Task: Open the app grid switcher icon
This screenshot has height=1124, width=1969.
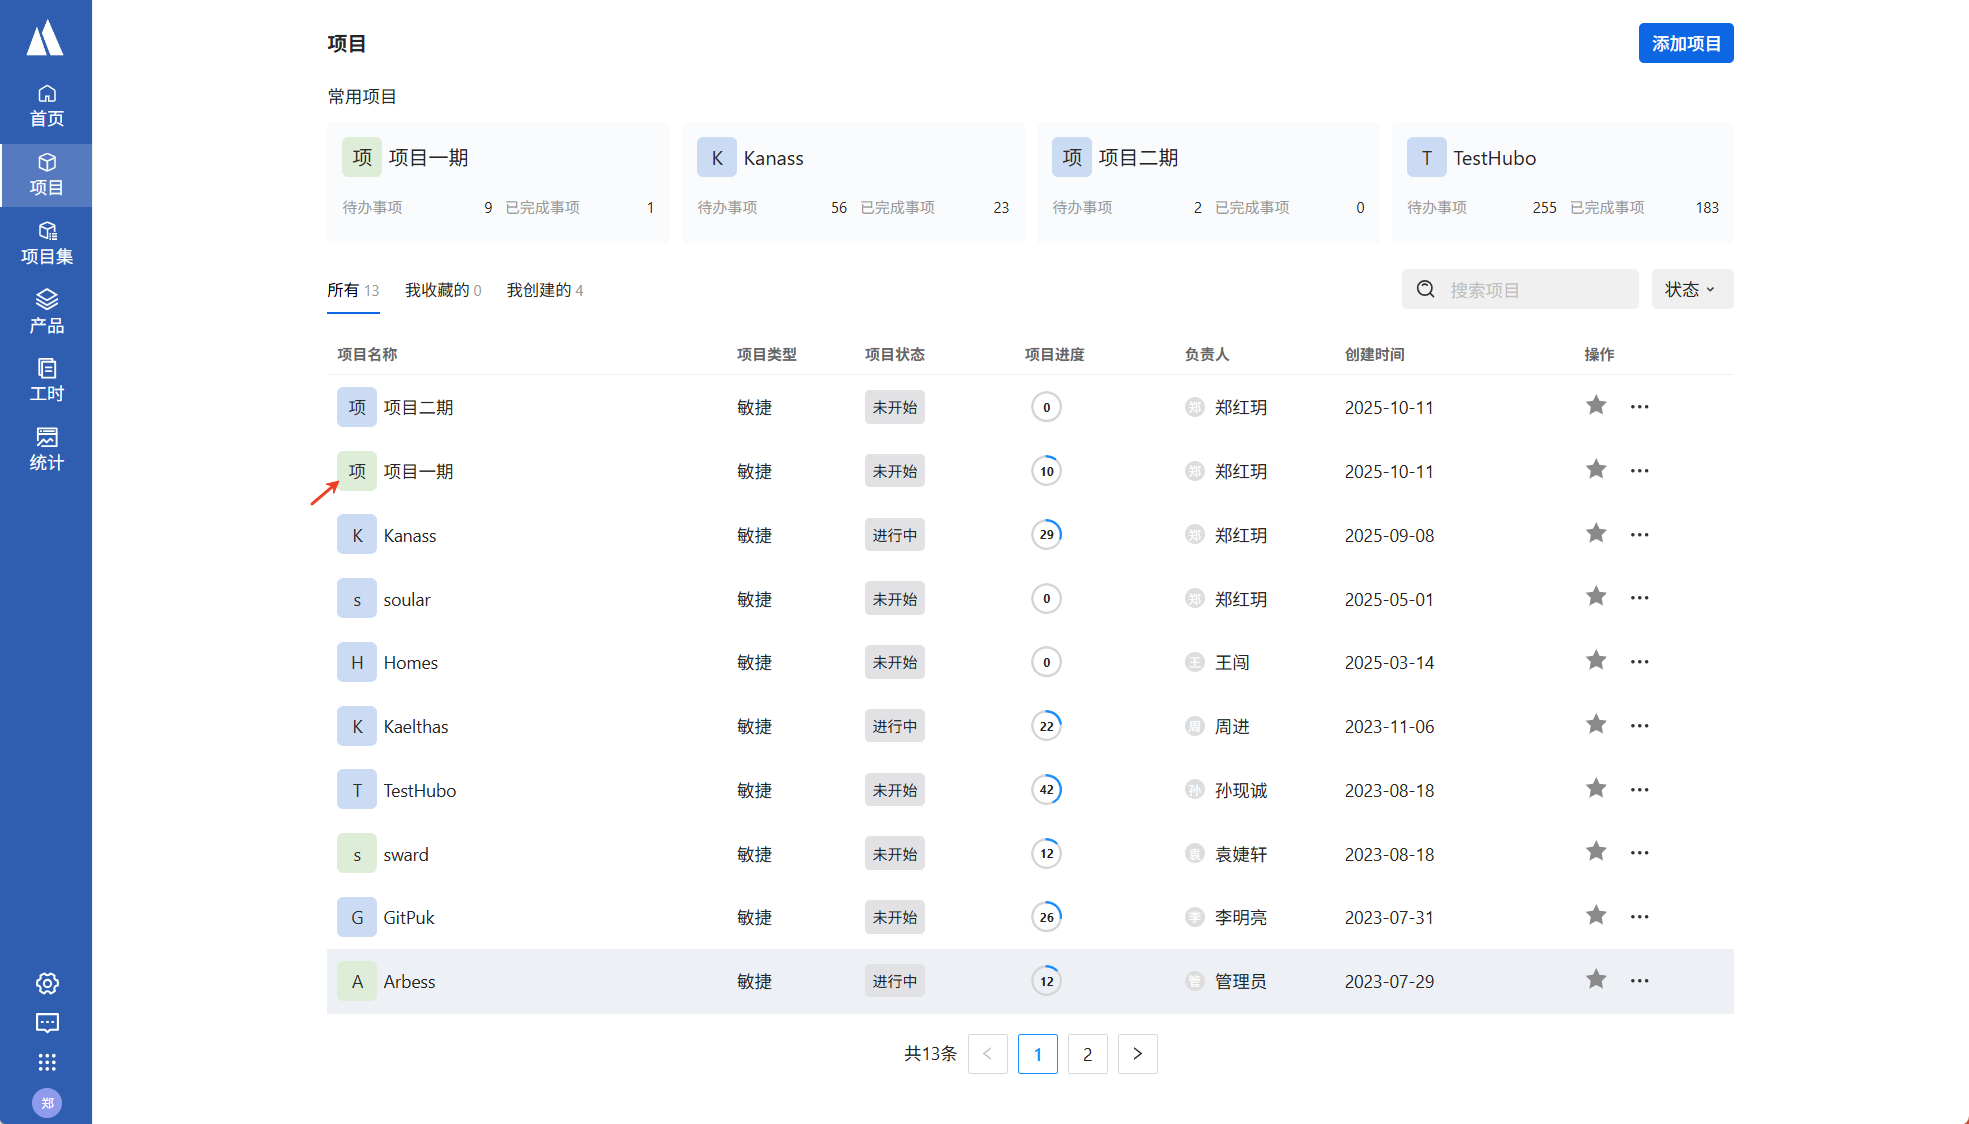Action: 47,1062
